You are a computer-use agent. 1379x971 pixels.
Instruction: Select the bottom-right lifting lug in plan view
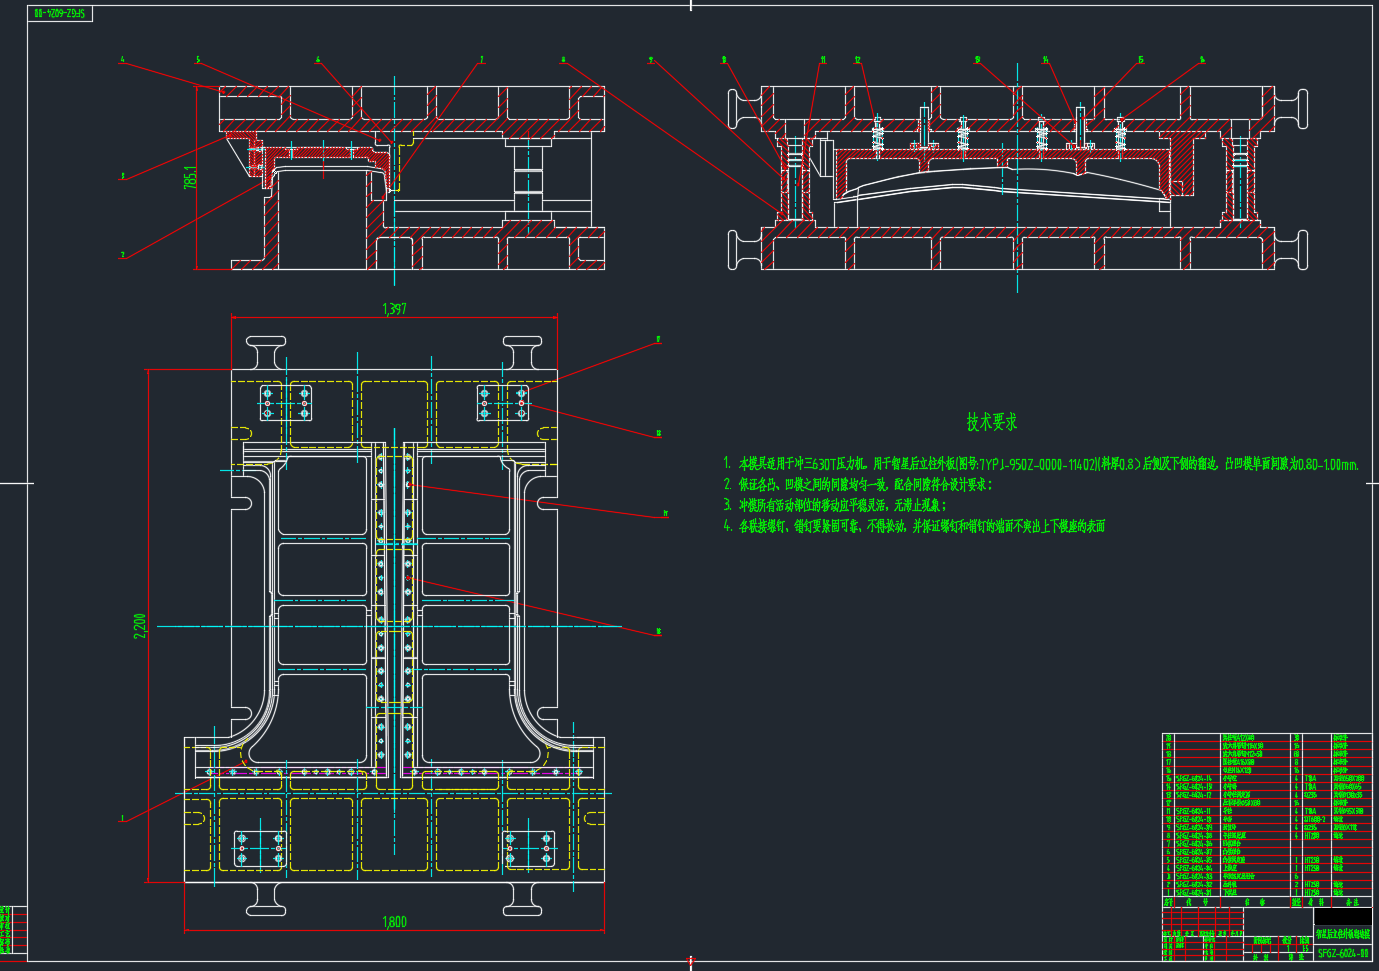point(522,899)
